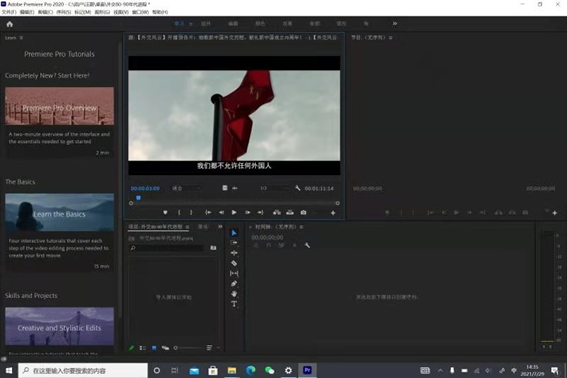Open WeChat from the taskbar
The image size is (567, 378).
pyautogui.click(x=269, y=370)
